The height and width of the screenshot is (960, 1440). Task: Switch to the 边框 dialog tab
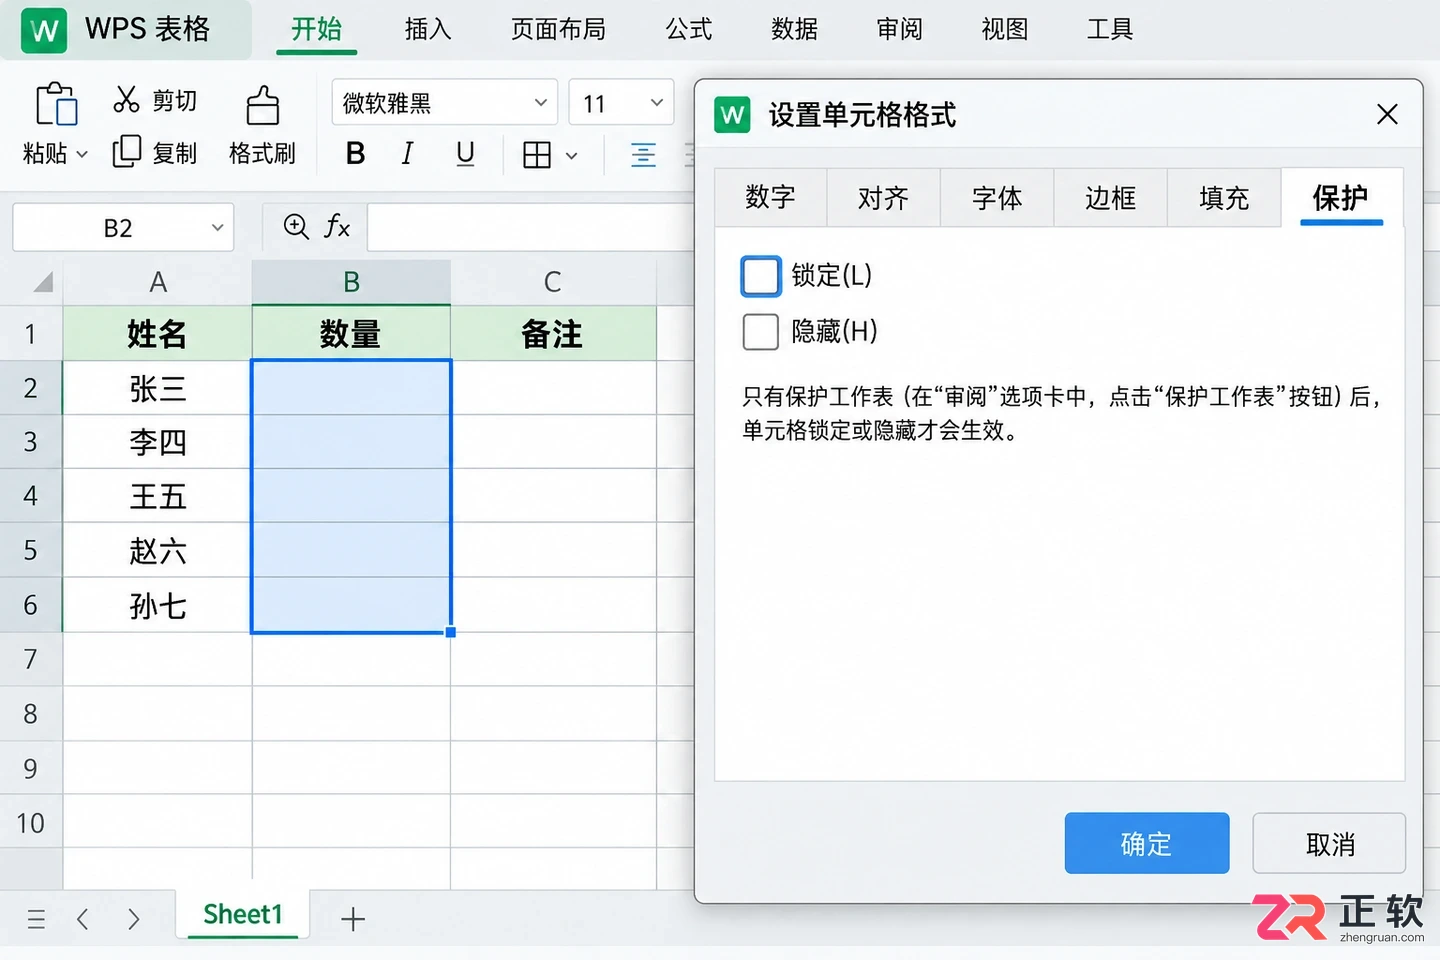tap(1110, 198)
